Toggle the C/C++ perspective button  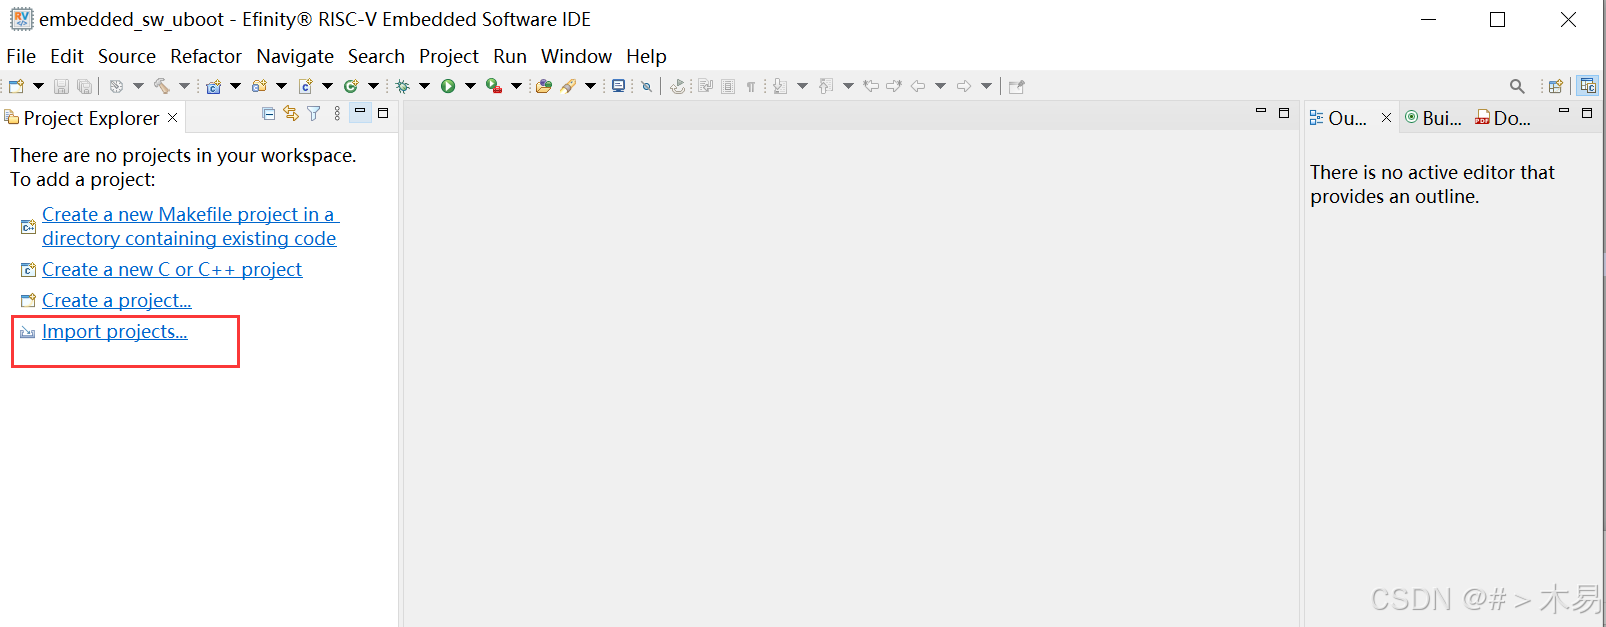pyautogui.click(x=1588, y=86)
